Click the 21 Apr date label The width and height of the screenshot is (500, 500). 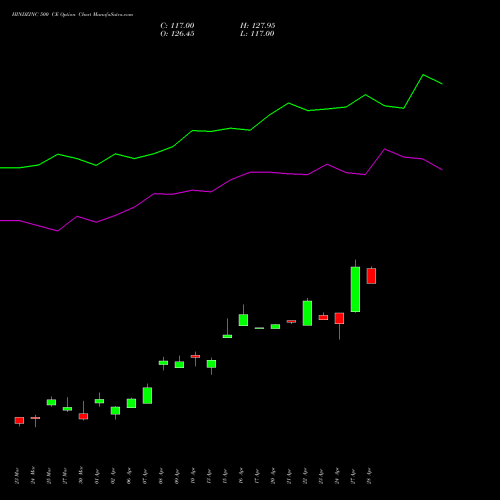pyautogui.click(x=289, y=476)
